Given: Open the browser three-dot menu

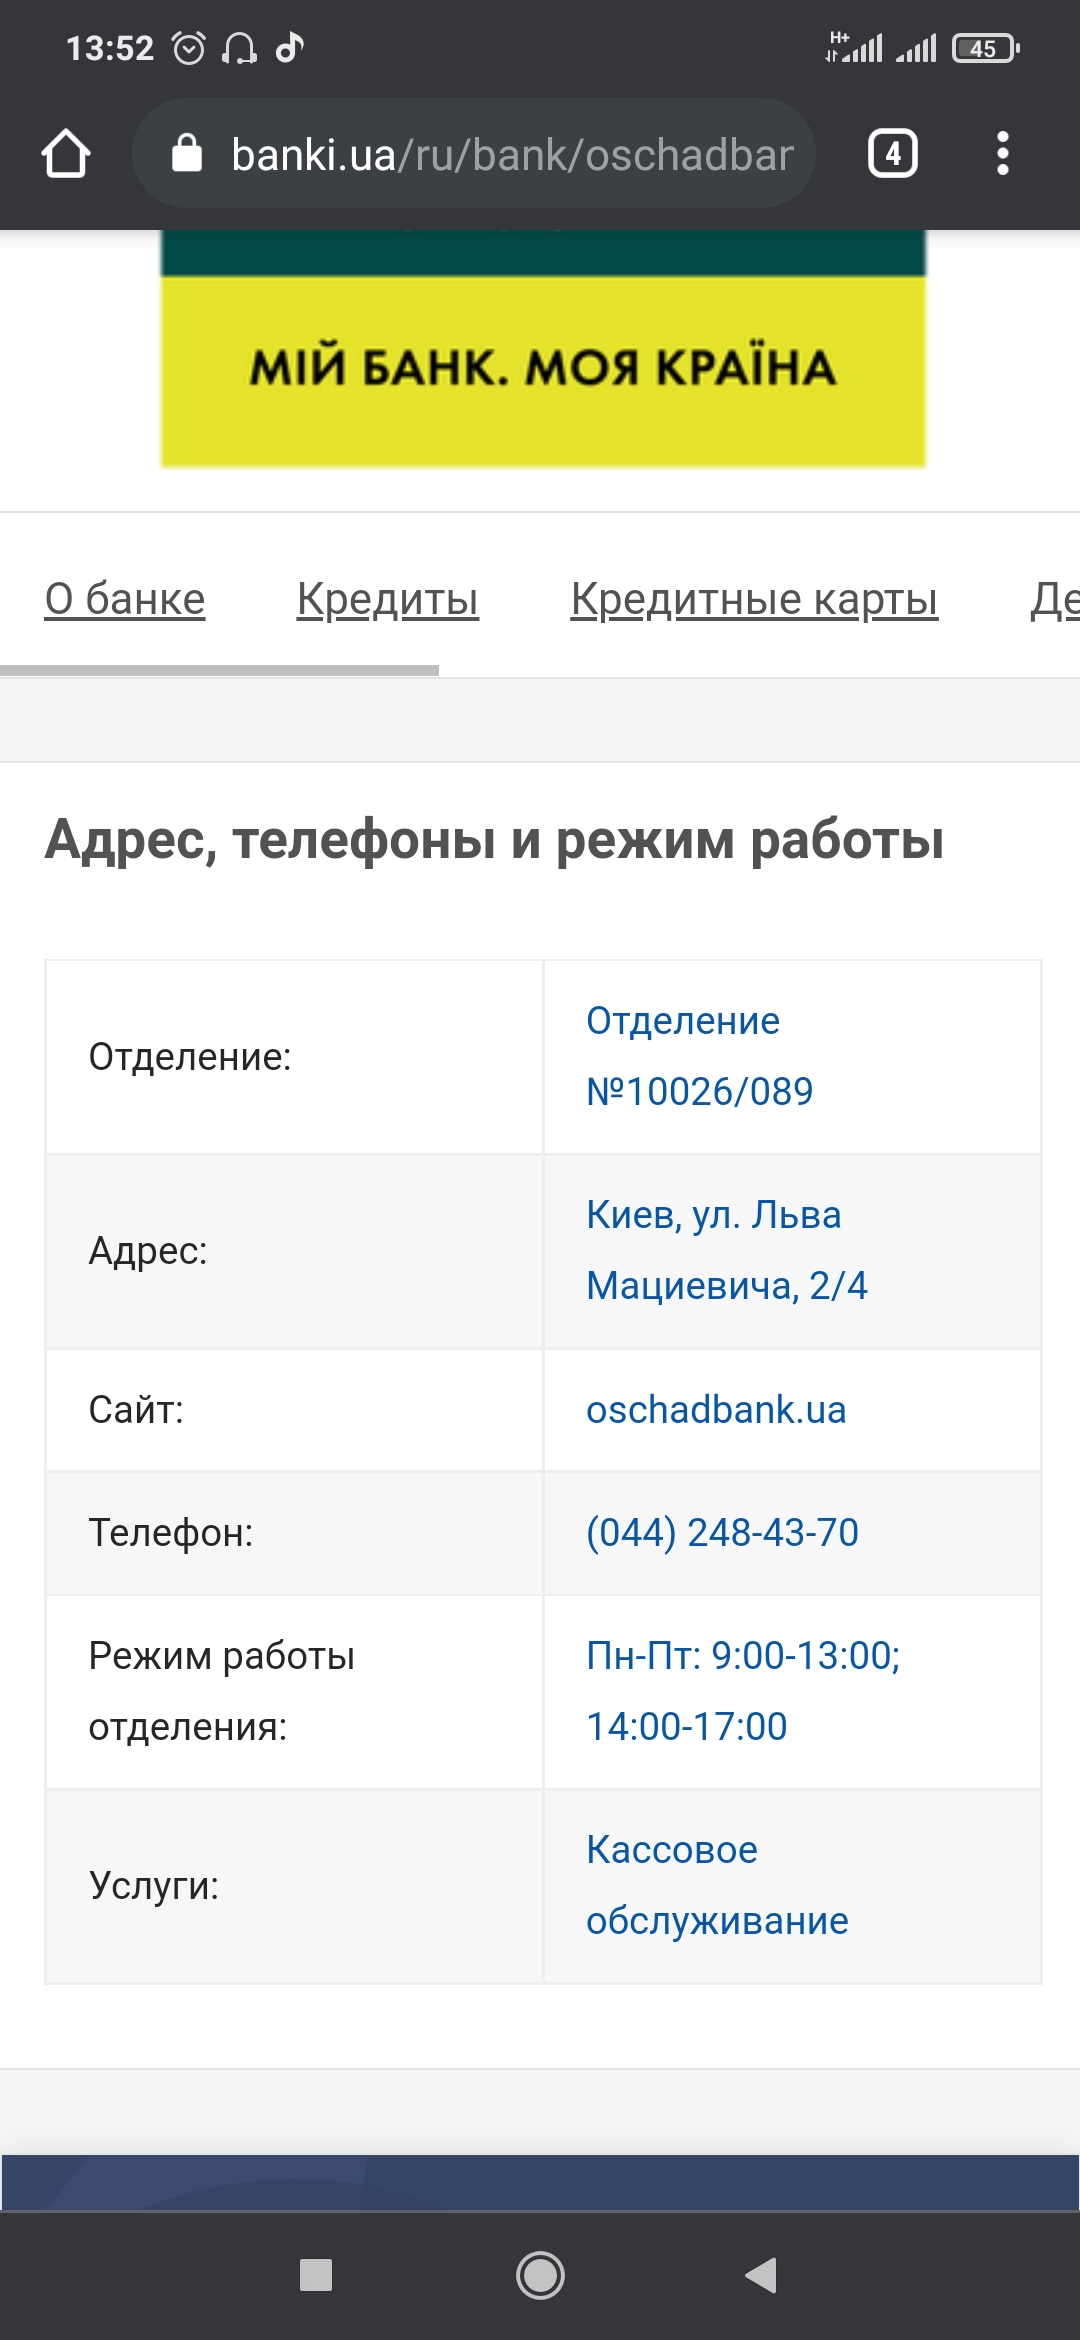Looking at the screenshot, I should click(x=1002, y=154).
